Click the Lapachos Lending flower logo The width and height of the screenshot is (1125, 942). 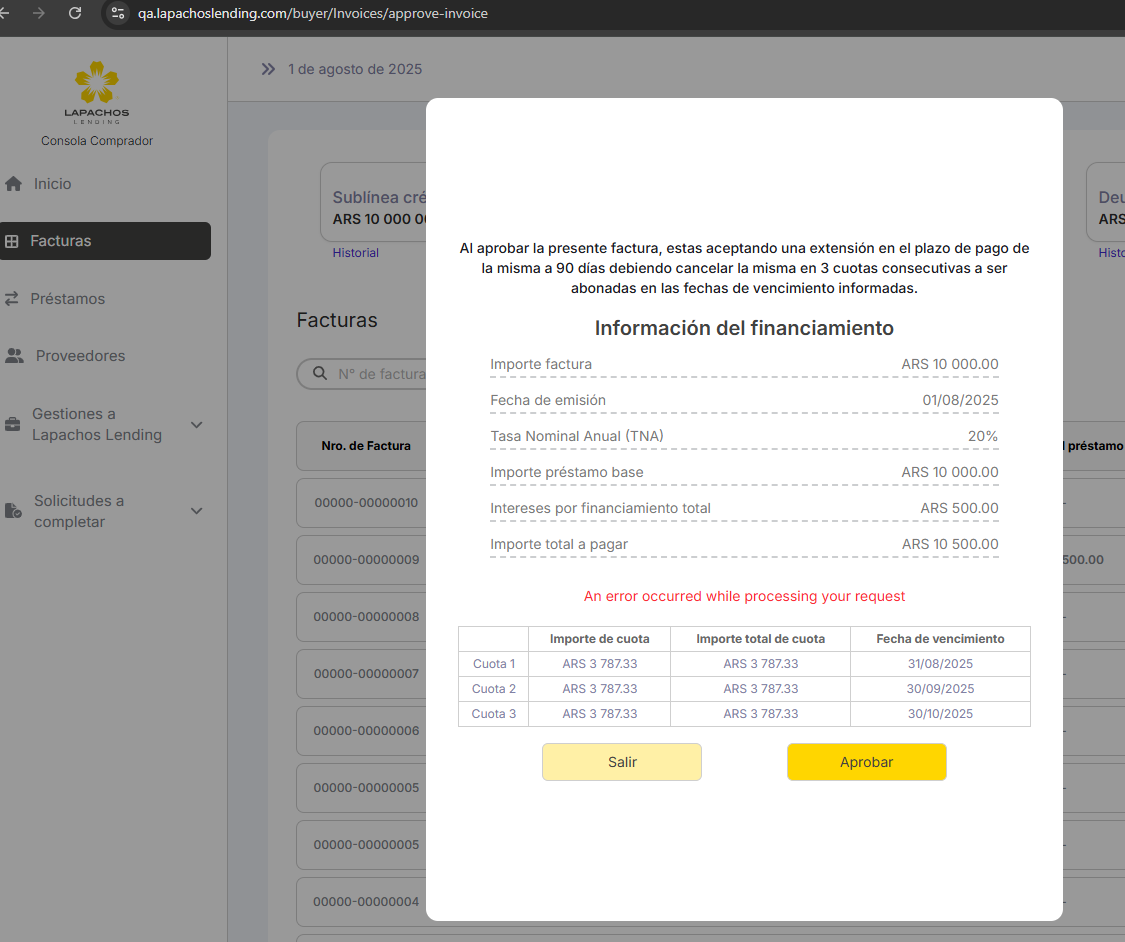(x=96, y=84)
